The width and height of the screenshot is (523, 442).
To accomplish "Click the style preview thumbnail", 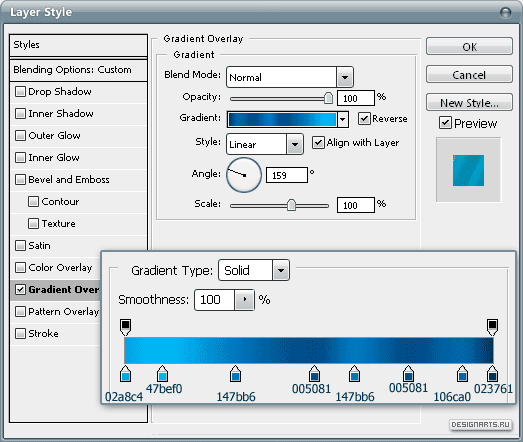I will click(x=468, y=170).
